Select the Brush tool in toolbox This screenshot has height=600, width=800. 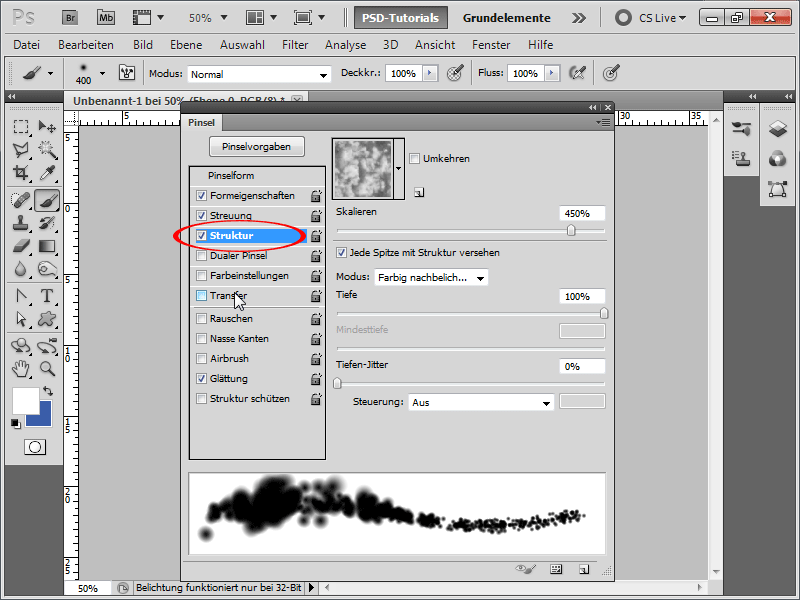click(47, 200)
